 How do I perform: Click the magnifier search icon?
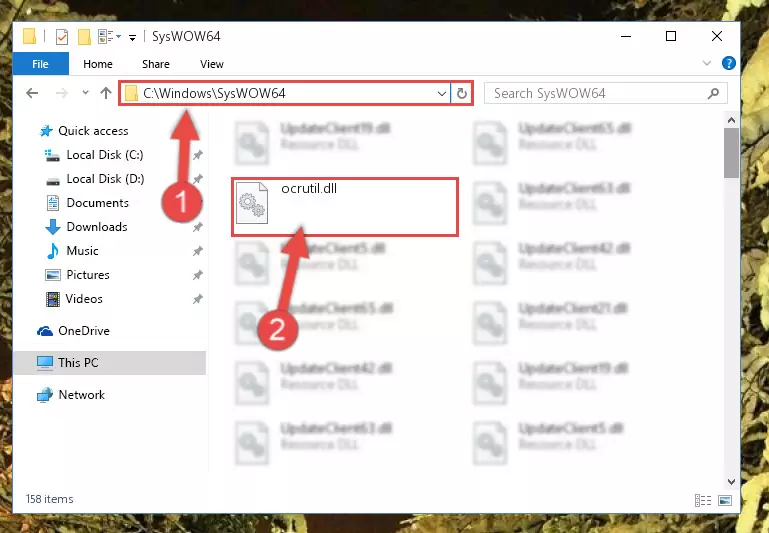[x=713, y=93]
